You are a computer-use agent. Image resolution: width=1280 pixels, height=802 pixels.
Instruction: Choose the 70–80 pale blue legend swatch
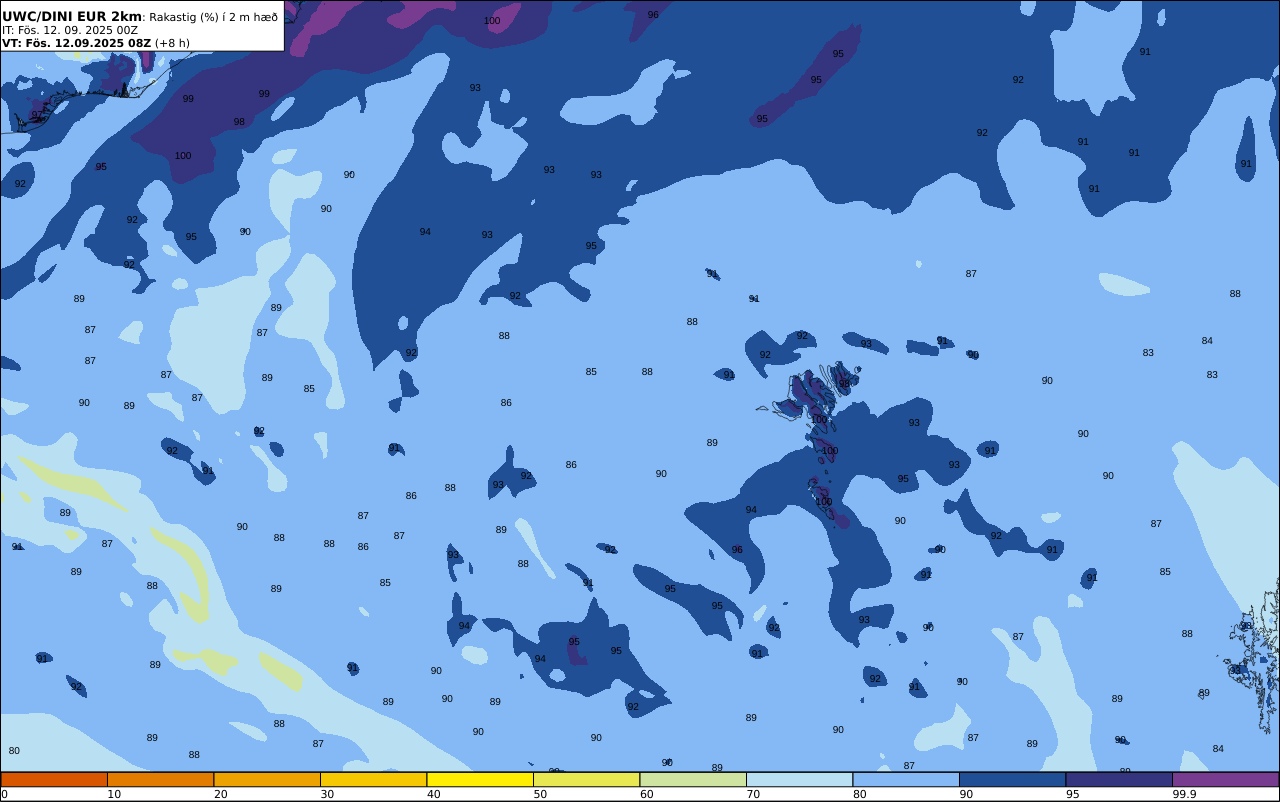tap(799, 779)
